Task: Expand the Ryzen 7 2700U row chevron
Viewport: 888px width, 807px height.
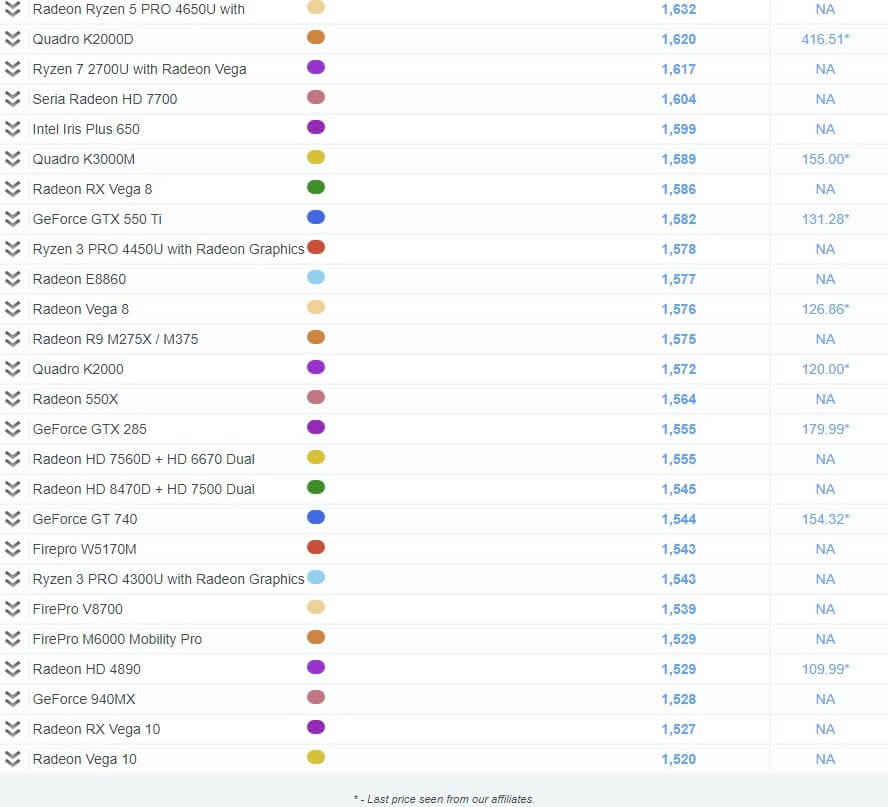Action: [x=12, y=69]
